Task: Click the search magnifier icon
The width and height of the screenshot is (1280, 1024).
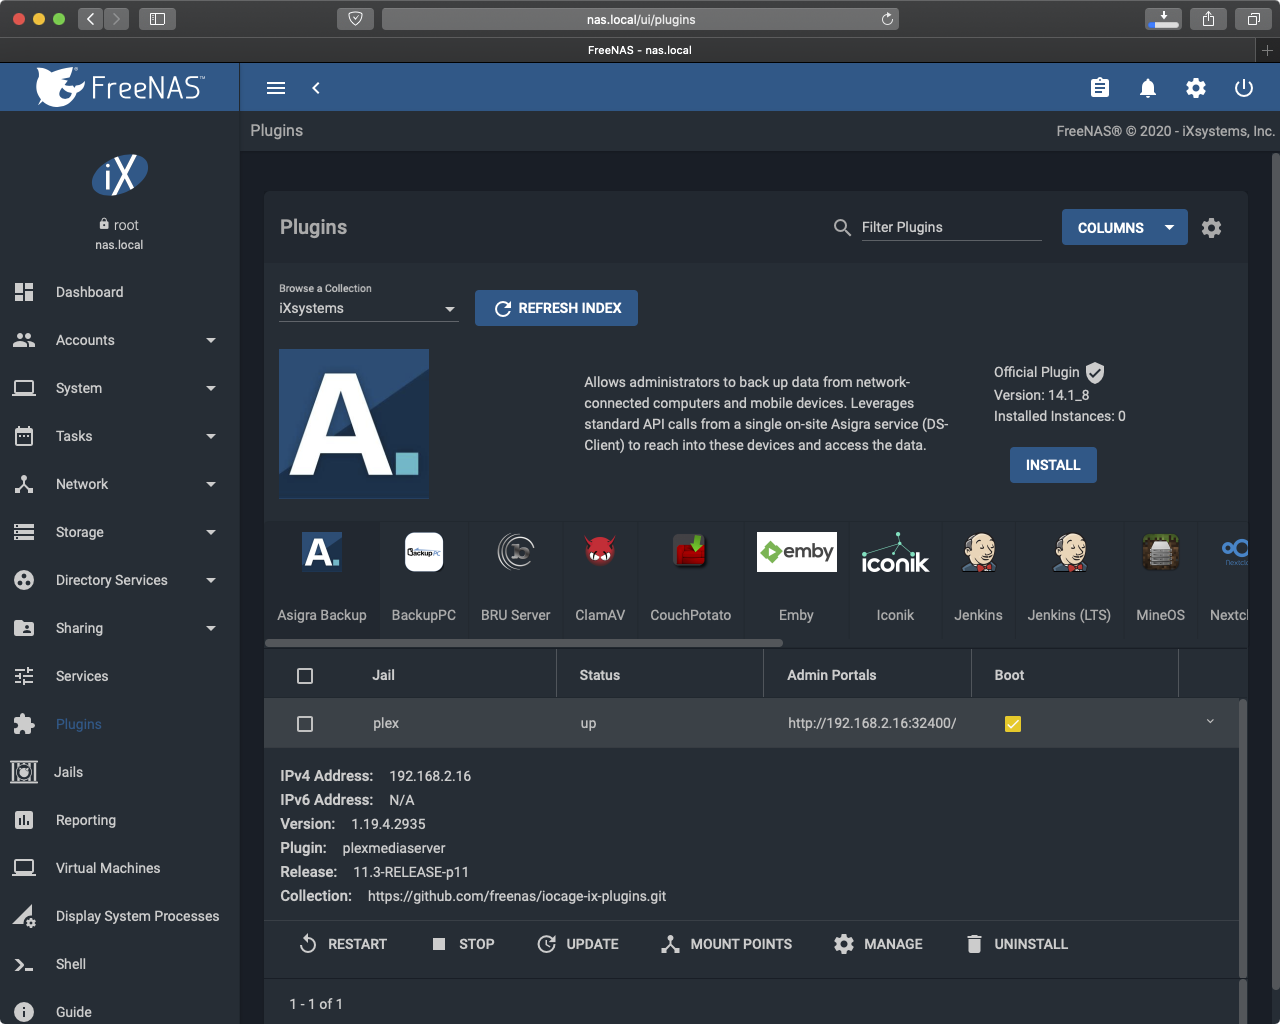Action: pos(842,228)
